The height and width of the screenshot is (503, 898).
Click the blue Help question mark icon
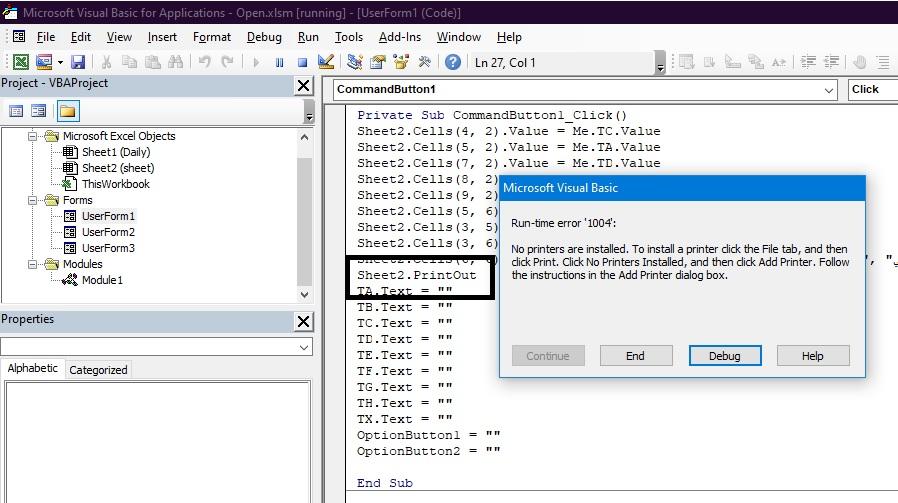(452, 62)
